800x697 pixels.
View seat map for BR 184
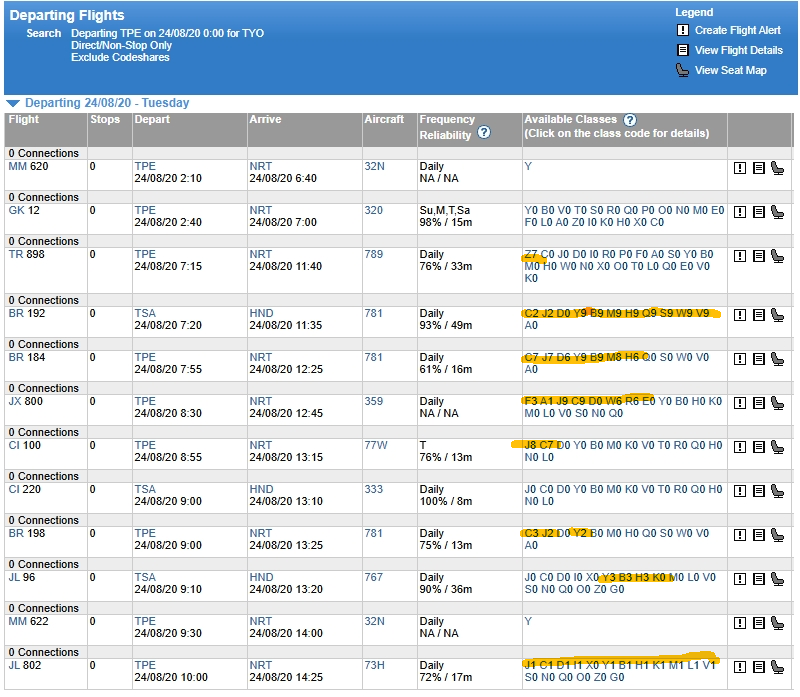pos(778,359)
